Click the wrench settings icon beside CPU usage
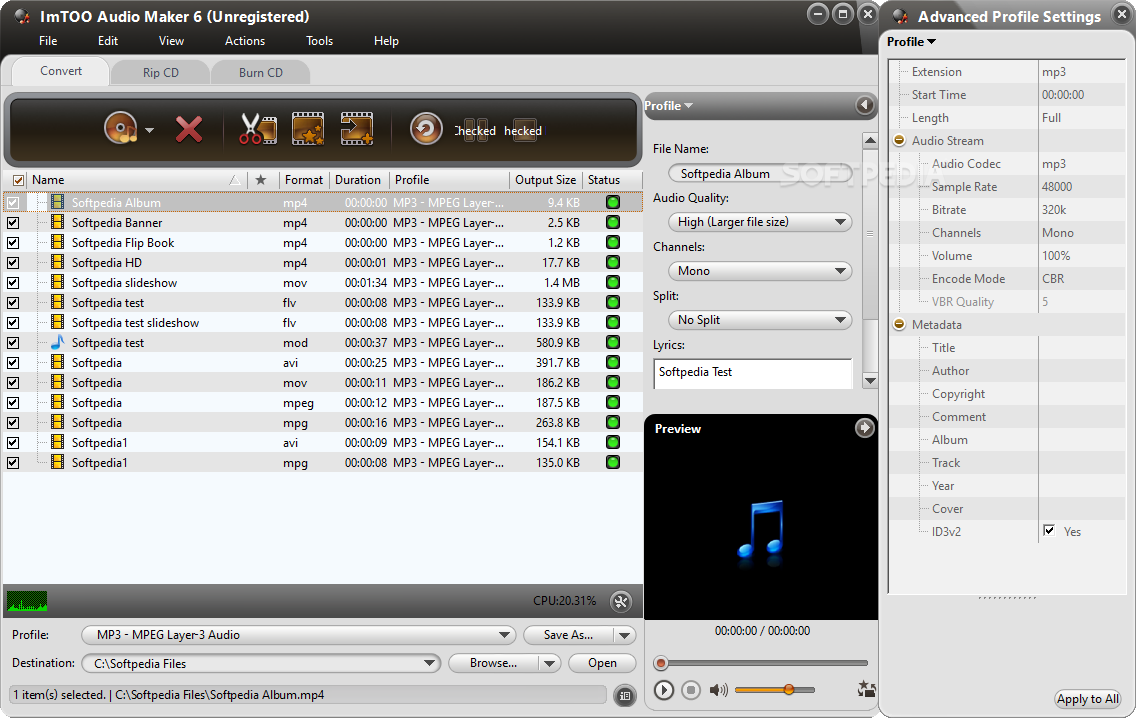This screenshot has height=718, width=1136. [x=621, y=601]
